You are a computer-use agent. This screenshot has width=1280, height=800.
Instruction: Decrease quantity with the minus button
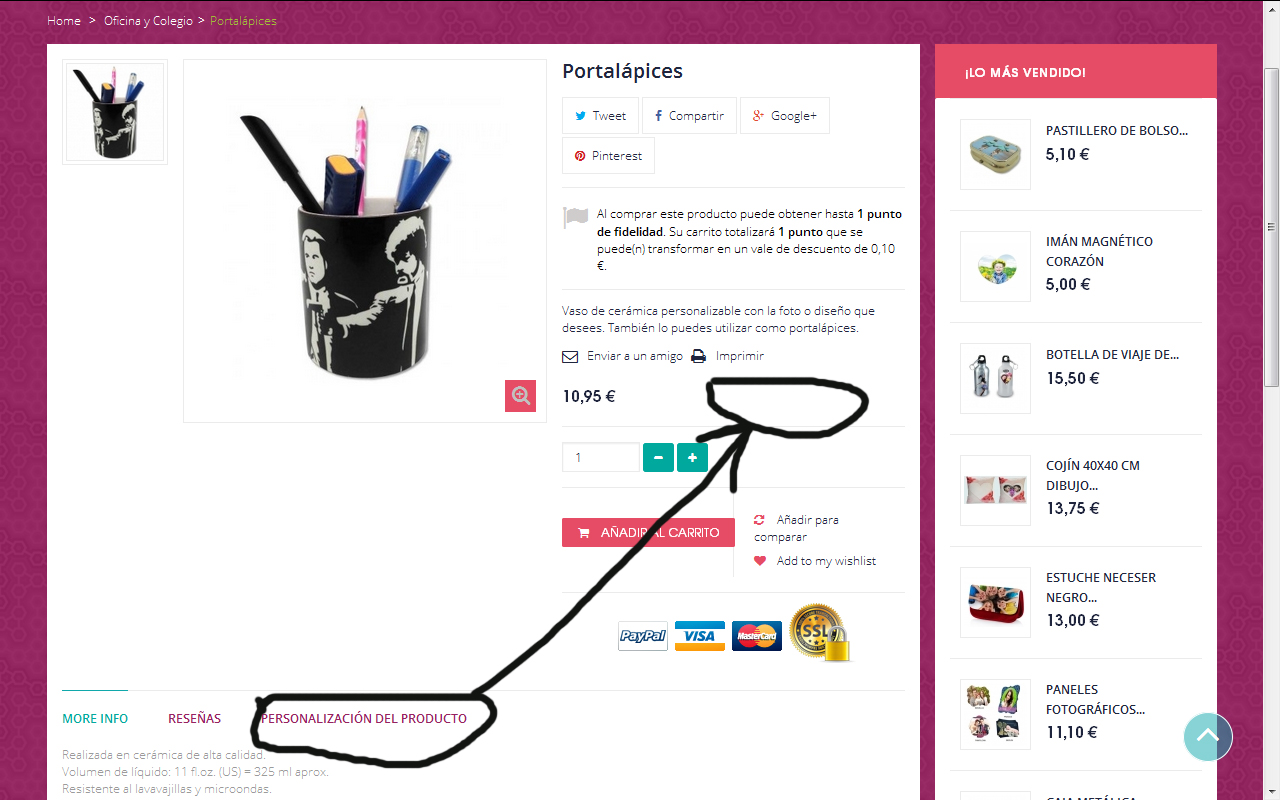(x=658, y=458)
